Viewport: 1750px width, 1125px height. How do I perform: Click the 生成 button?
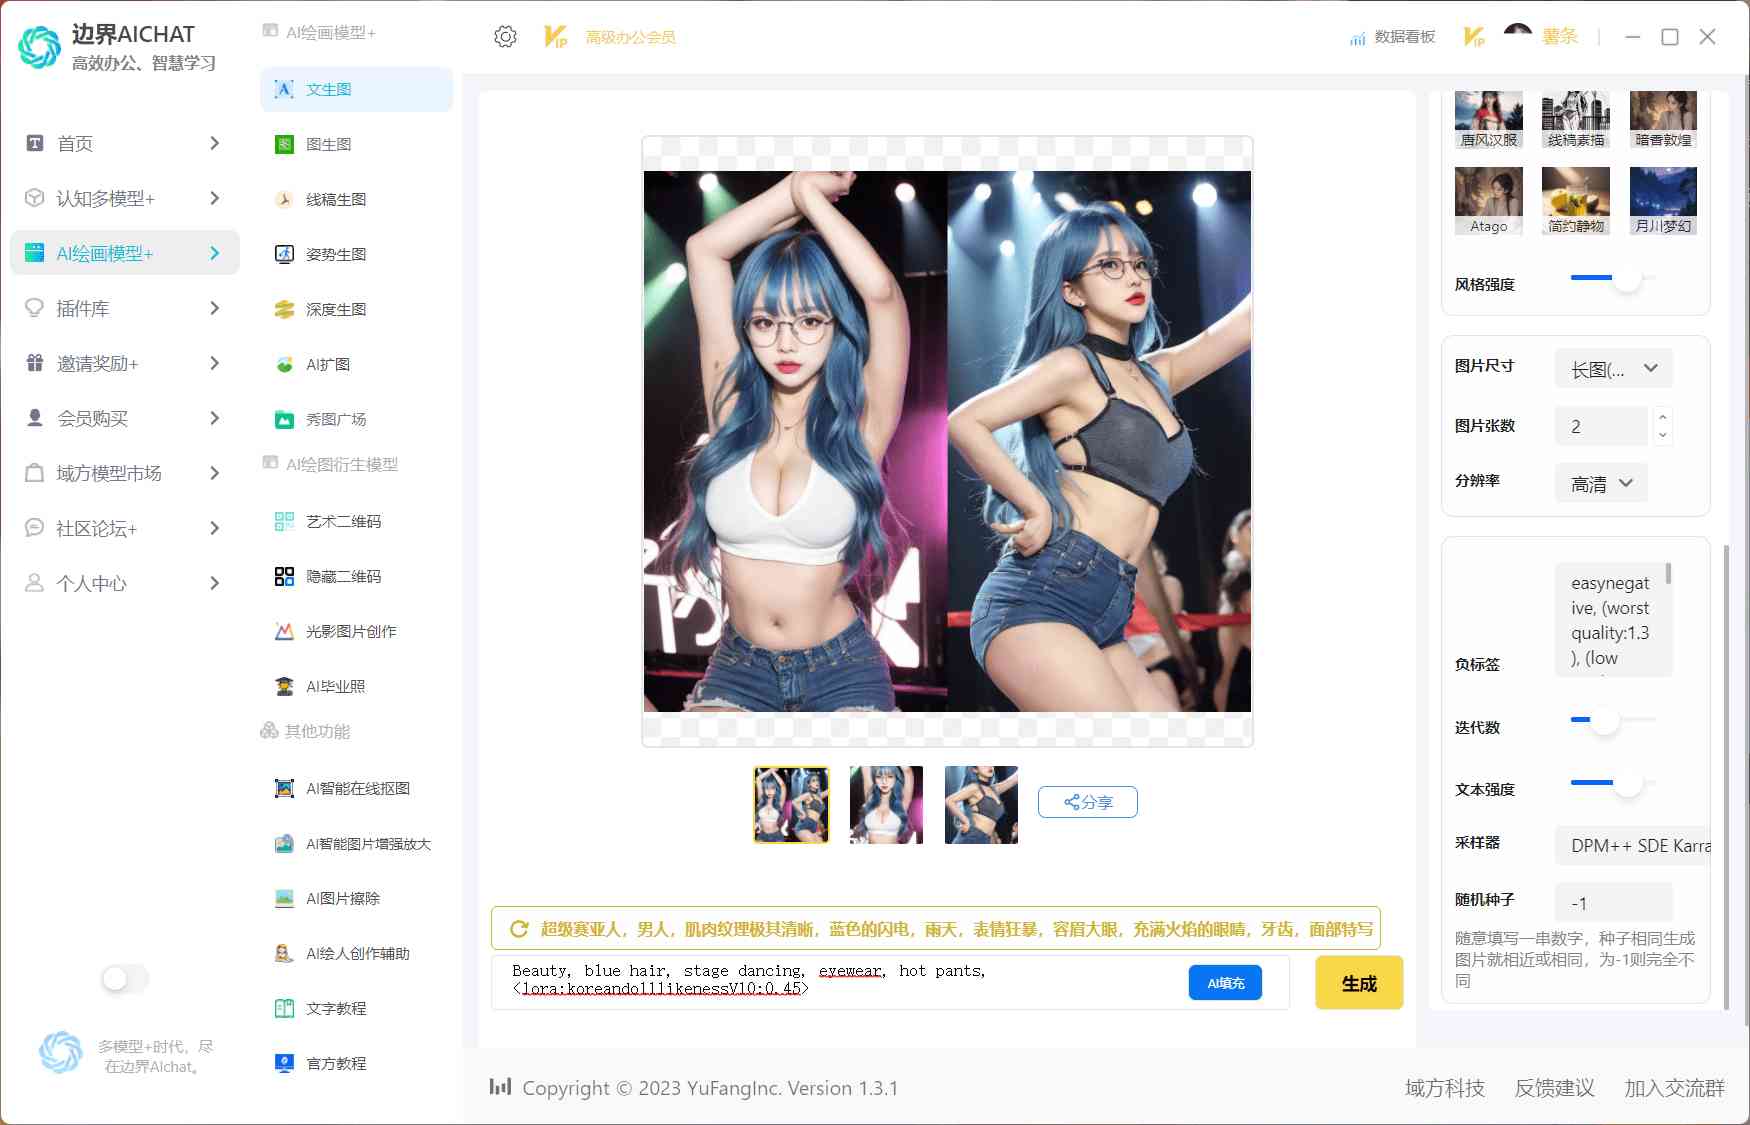point(1358,983)
